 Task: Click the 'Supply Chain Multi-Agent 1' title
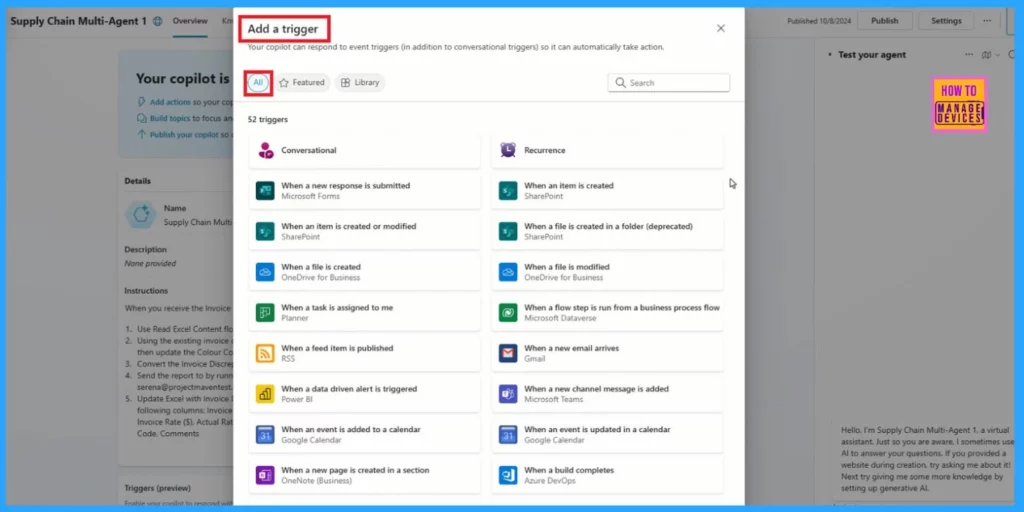click(x=79, y=21)
